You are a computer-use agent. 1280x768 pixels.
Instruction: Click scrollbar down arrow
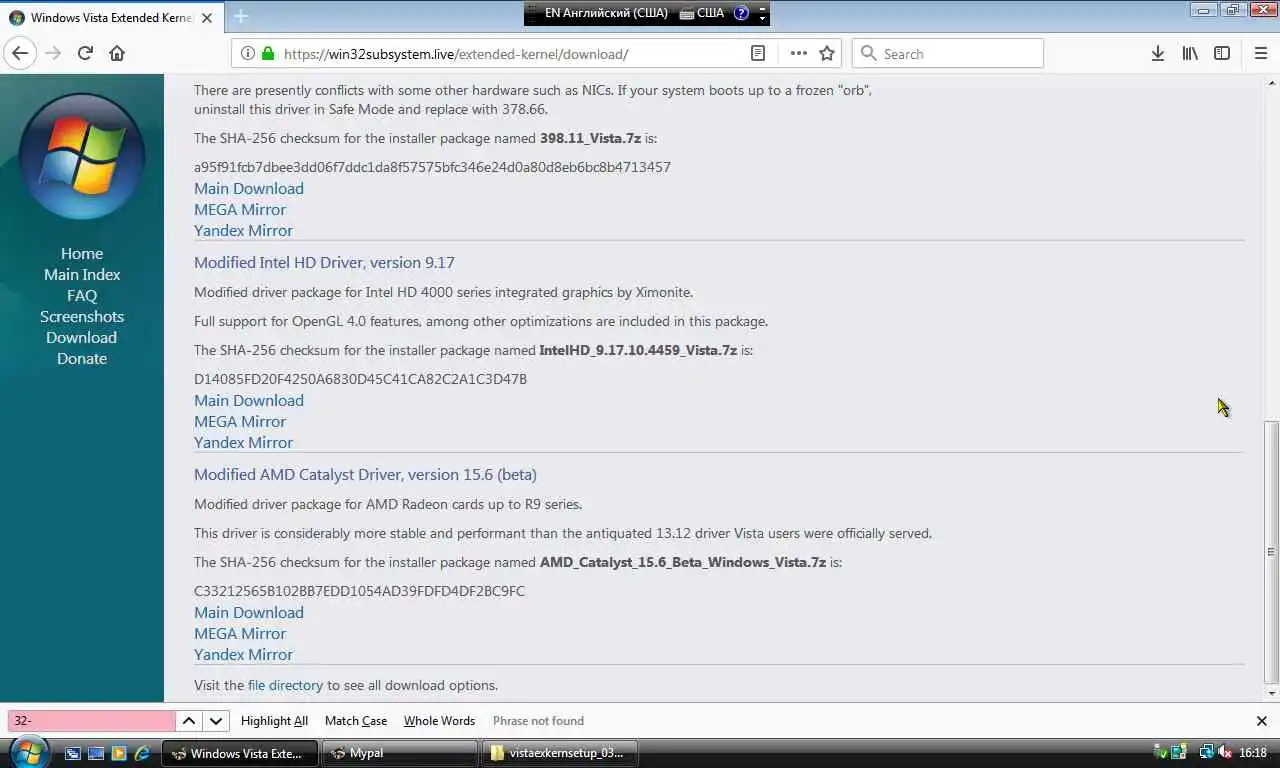(1271, 693)
